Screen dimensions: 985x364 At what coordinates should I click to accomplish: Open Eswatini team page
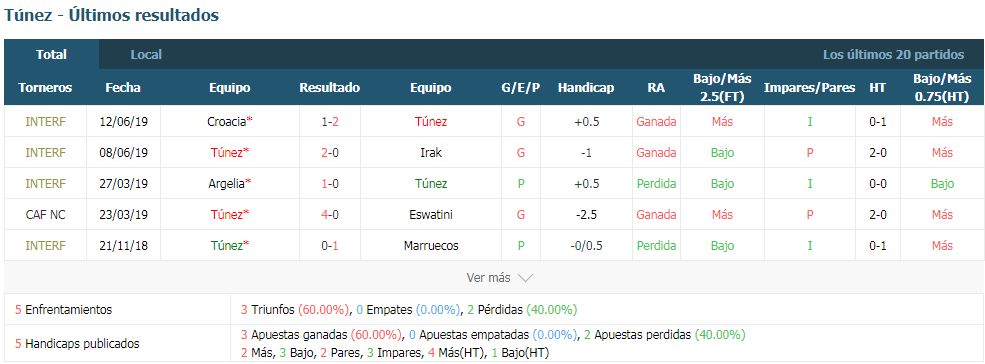click(431, 214)
